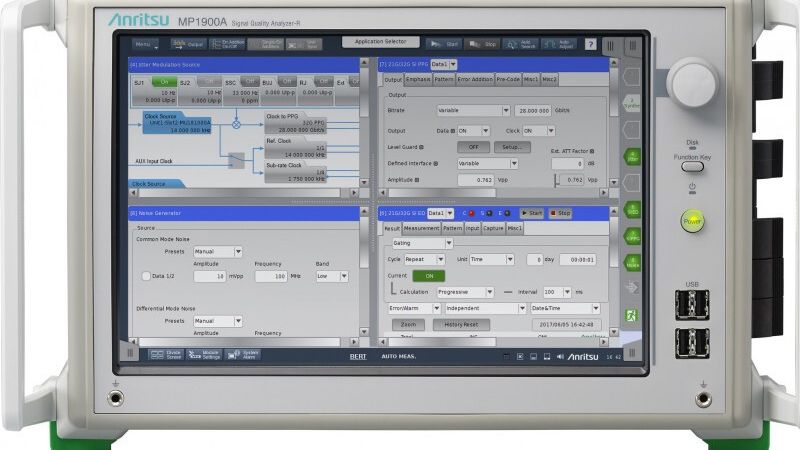Open help with the question mark icon
The width and height of the screenshot is (800, 450).
point(590,44)
